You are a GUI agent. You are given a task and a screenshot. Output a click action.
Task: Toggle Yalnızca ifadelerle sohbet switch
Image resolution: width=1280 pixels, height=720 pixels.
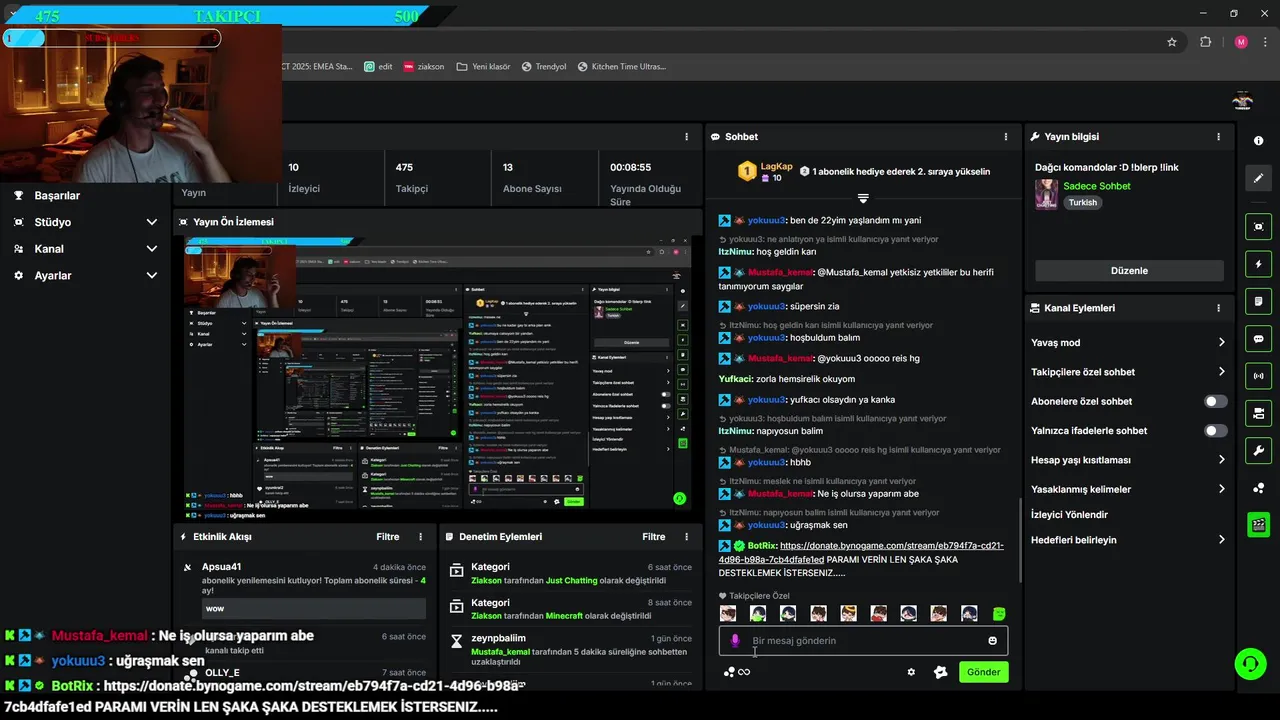point(1216,431)
